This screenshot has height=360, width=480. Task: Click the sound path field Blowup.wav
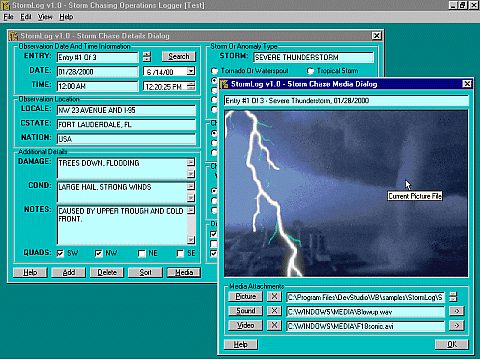(x=365, y=312)
